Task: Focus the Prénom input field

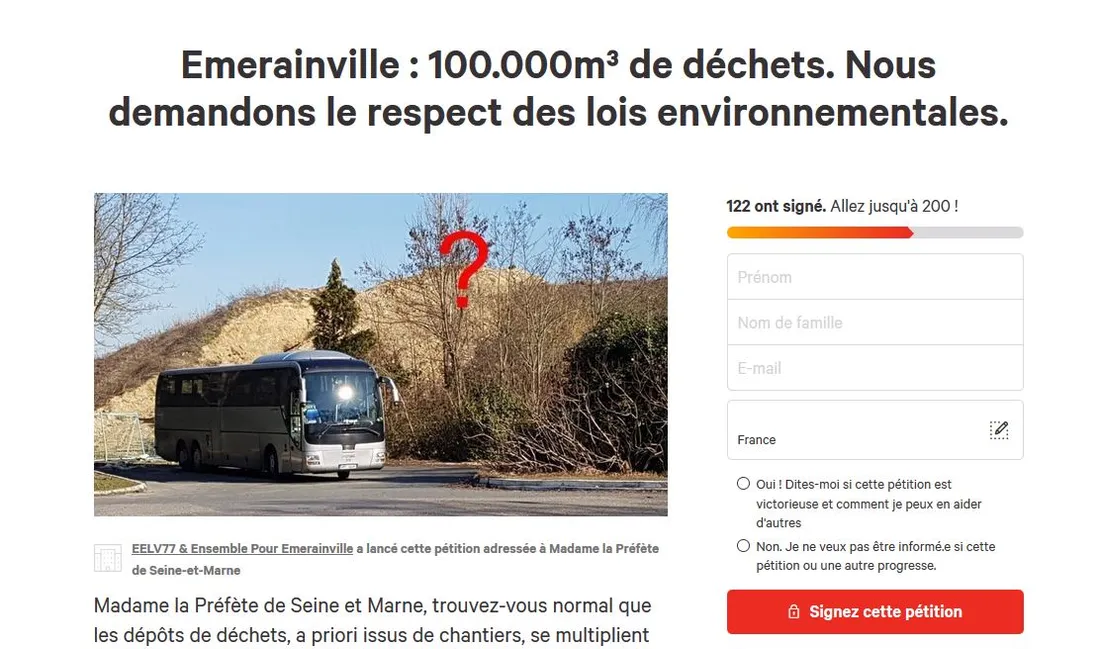Action: click(874, 277)
